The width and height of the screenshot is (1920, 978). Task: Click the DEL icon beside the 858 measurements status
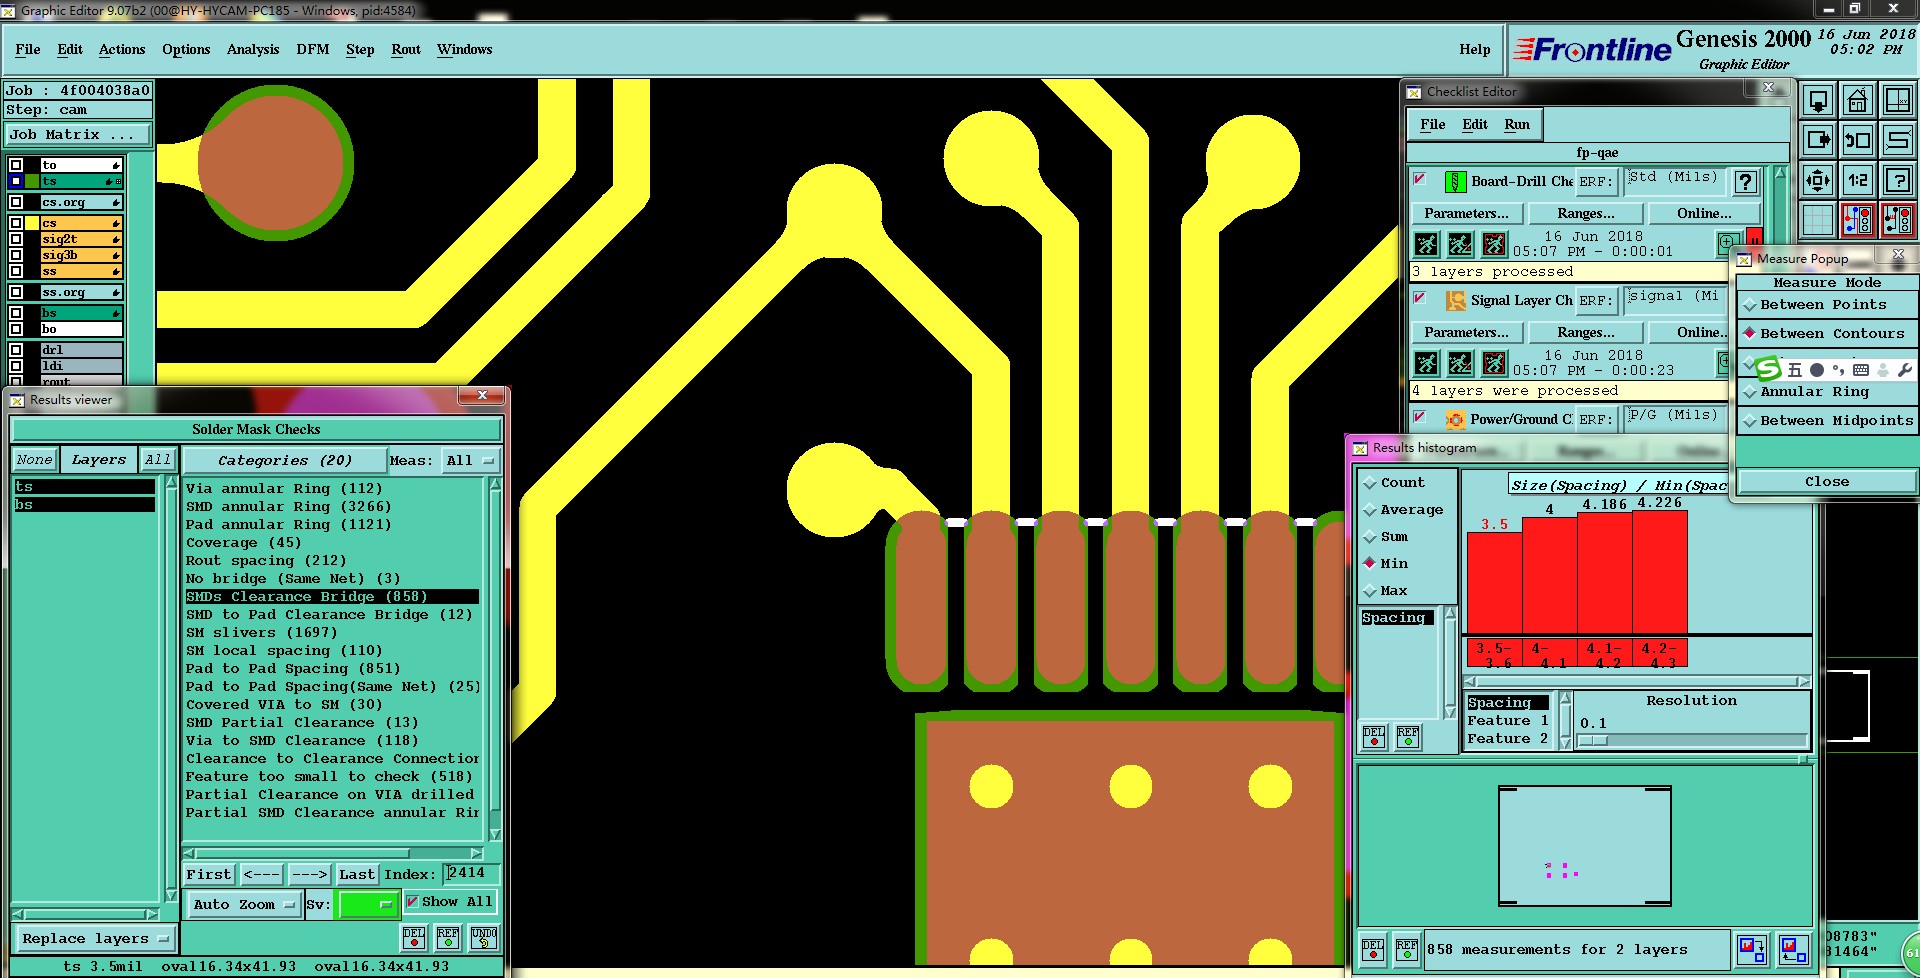pos(1373,949)
